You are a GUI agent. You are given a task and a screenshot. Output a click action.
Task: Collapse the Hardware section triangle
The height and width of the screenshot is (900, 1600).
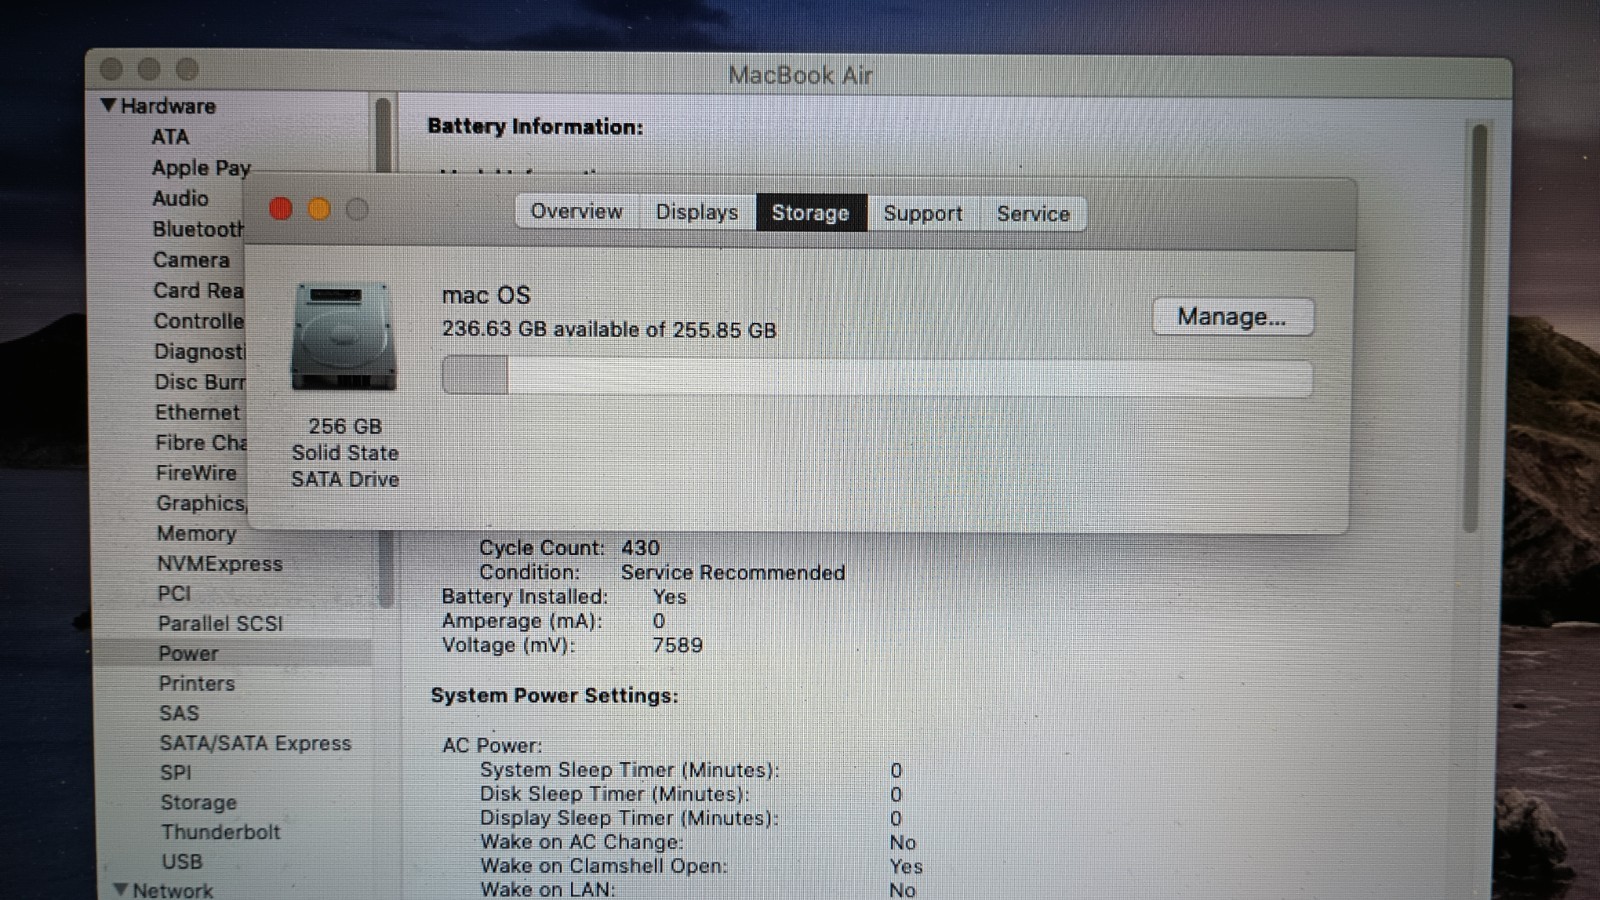[108, 105]
